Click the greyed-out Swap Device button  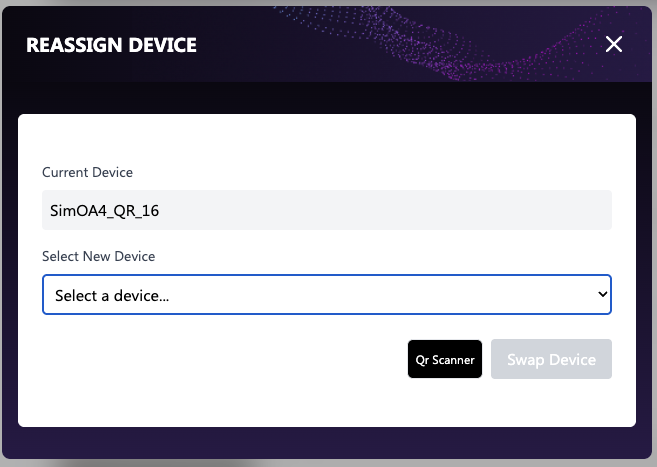click(551, 359)
